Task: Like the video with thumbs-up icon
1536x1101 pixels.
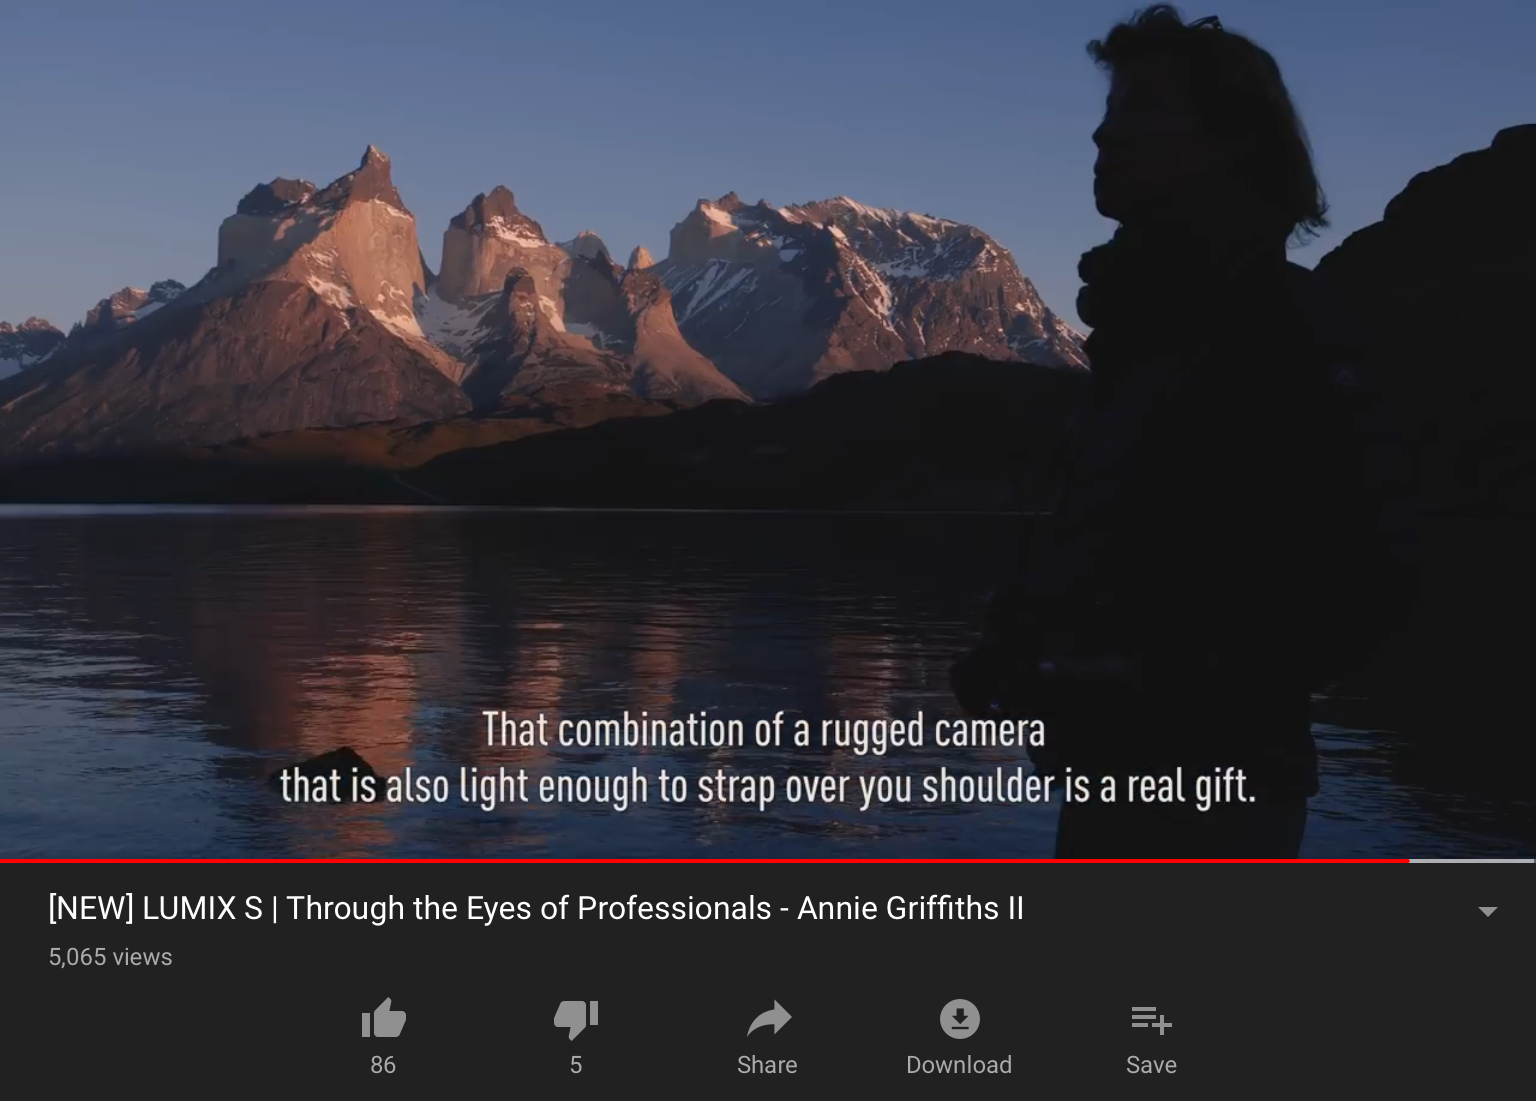Action: tap(383, 1019)
